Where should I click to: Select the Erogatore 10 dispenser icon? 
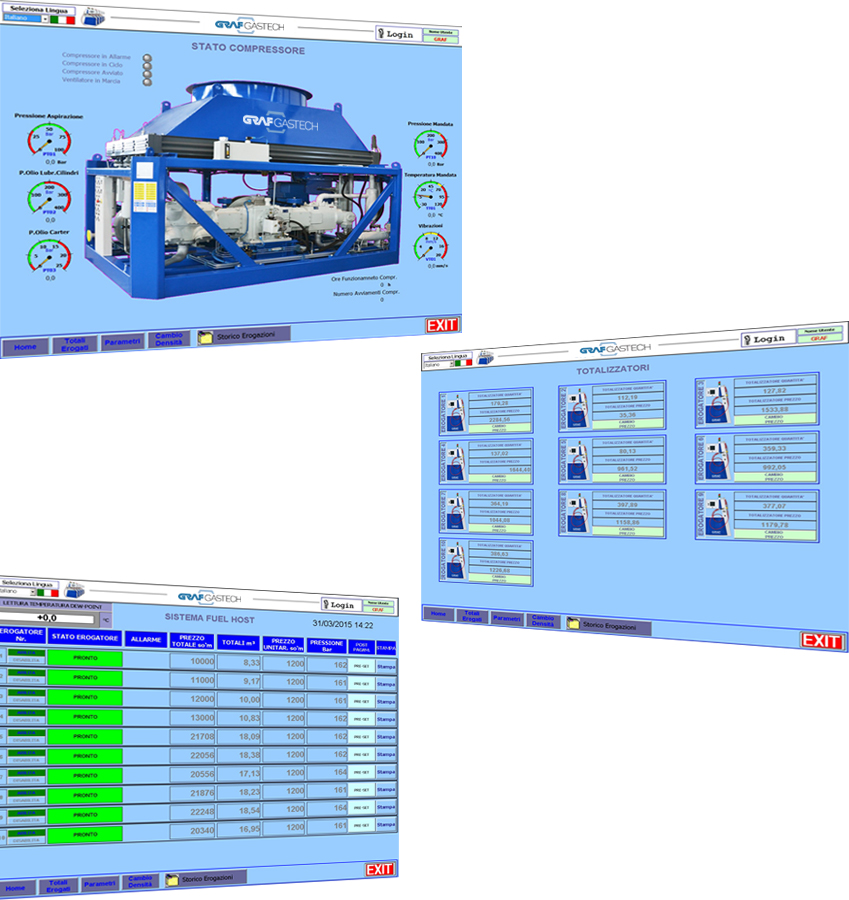[x=456, y=561]
